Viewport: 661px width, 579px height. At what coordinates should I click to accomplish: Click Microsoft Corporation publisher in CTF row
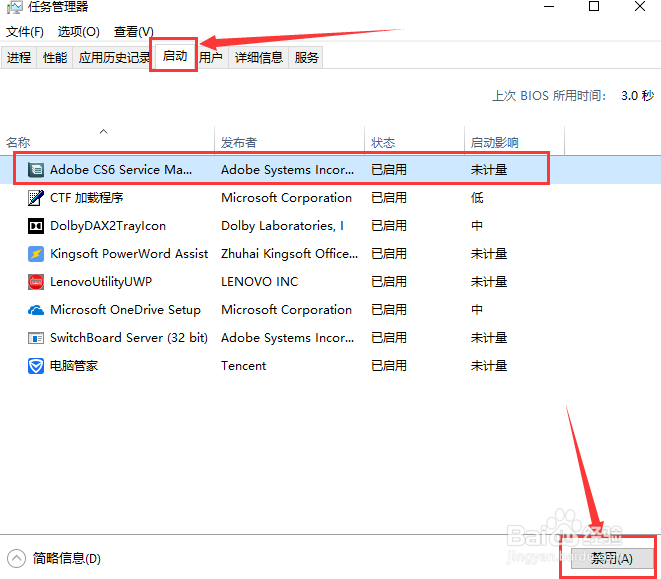click(x=287, y=198)
